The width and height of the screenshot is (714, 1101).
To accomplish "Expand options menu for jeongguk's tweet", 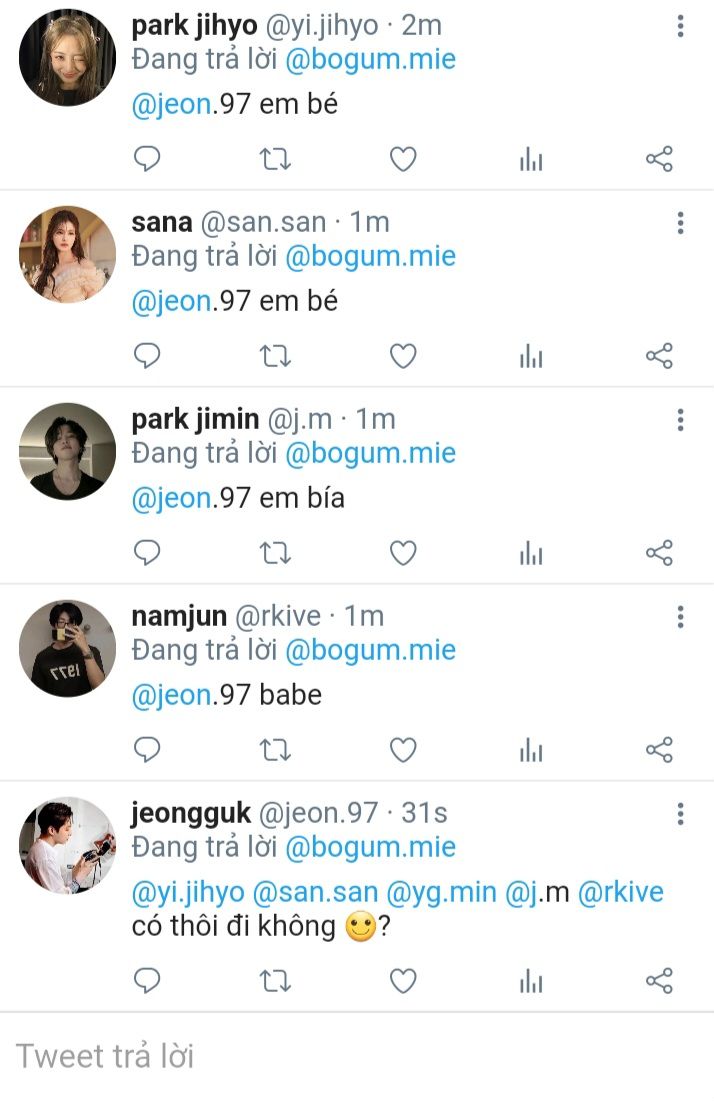I will pos(680,814).
